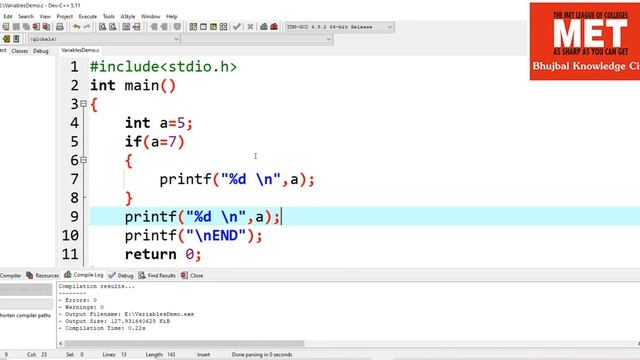
Task: Click the compile log scroll-left arrow
Action: tap(60, 344)
